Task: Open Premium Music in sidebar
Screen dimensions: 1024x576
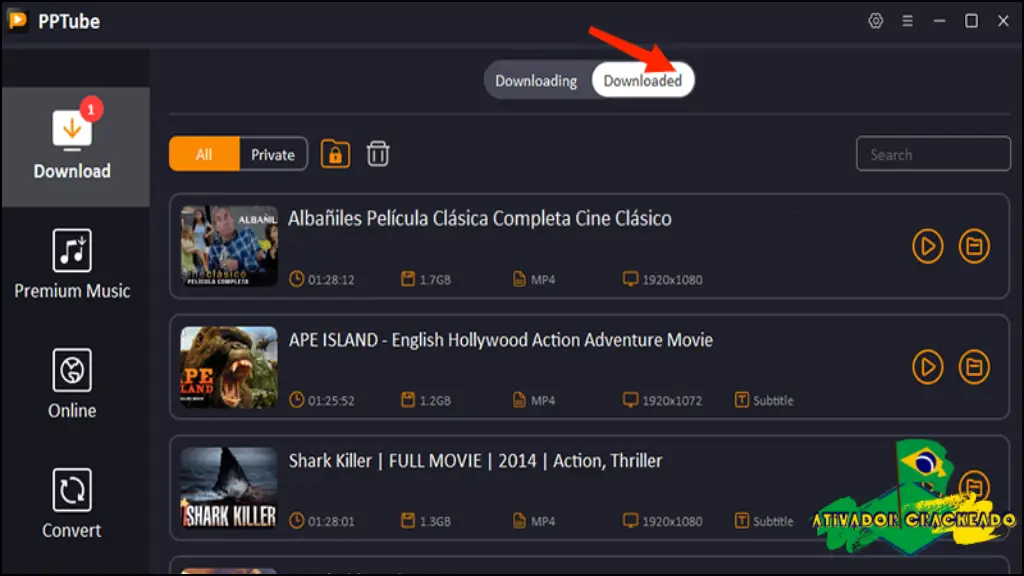Action: point(72,264)
